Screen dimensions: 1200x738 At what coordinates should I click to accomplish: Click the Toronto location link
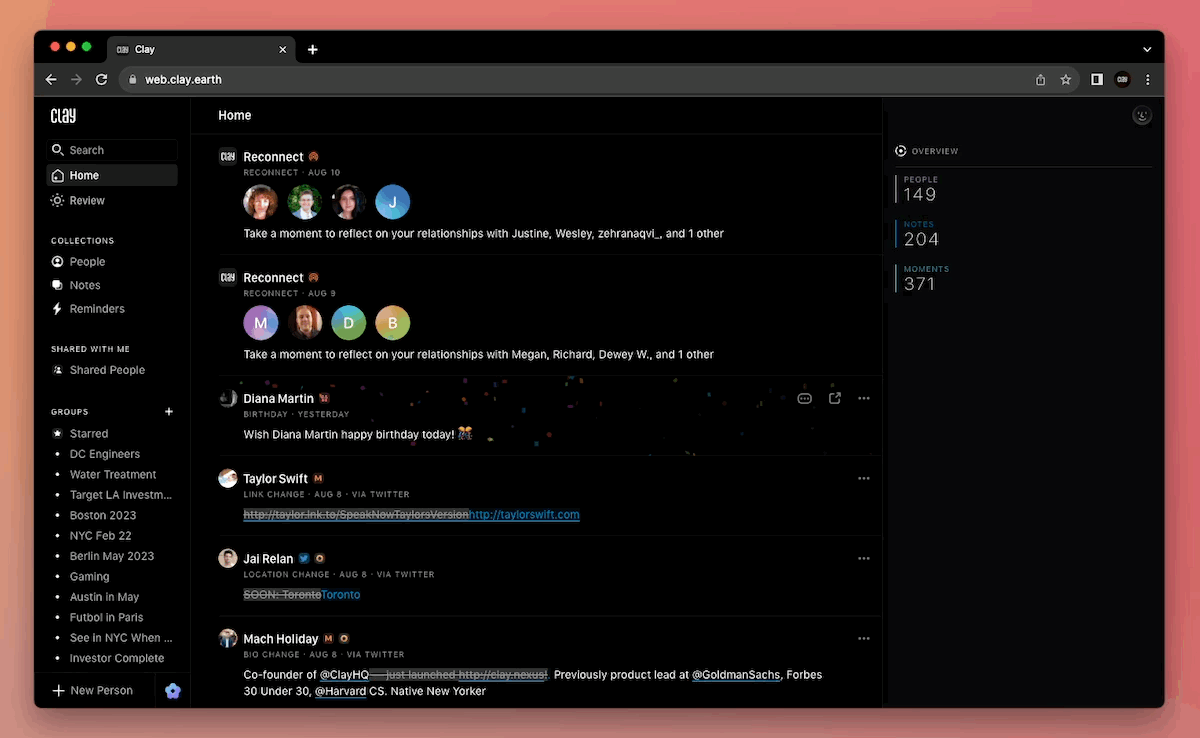point(341,595)
